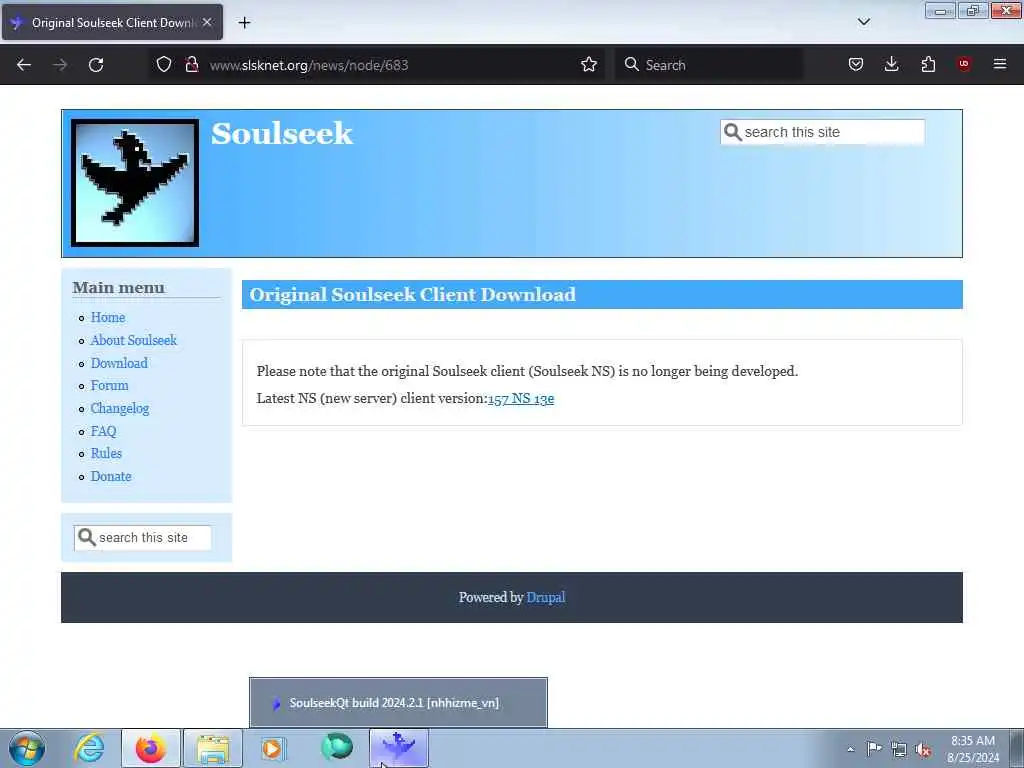Click the Firefox Search box
1024x768 pixels.
709,65
